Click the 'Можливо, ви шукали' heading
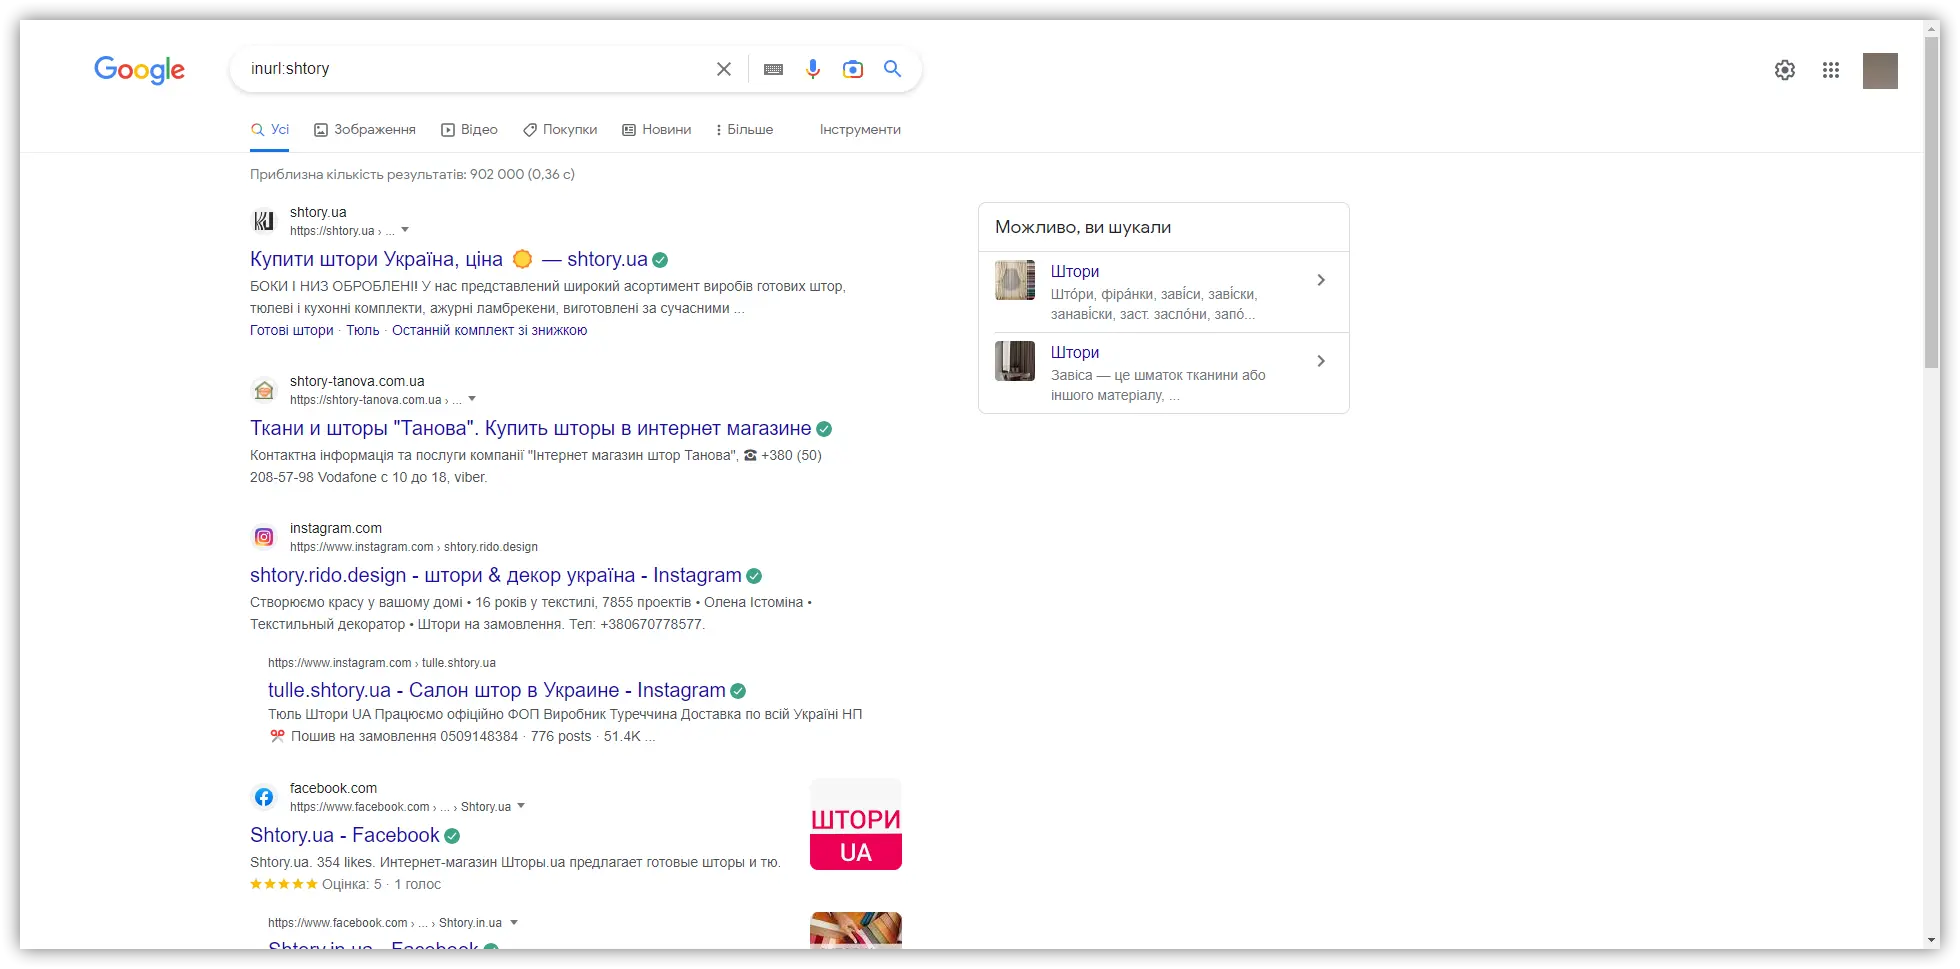 click(1083, 228)
